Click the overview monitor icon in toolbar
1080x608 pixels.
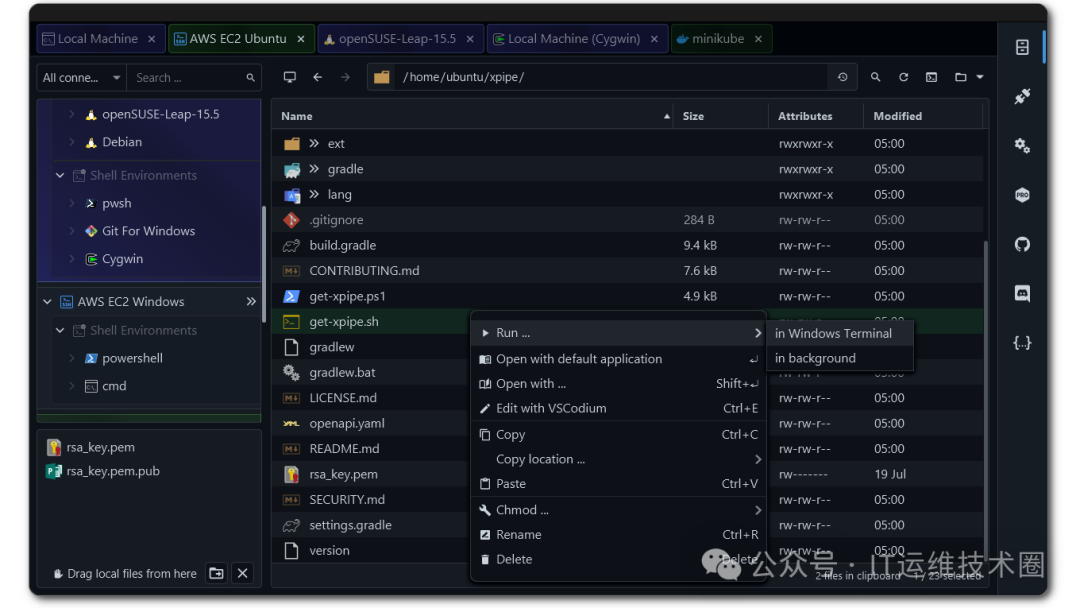[290, 77]
